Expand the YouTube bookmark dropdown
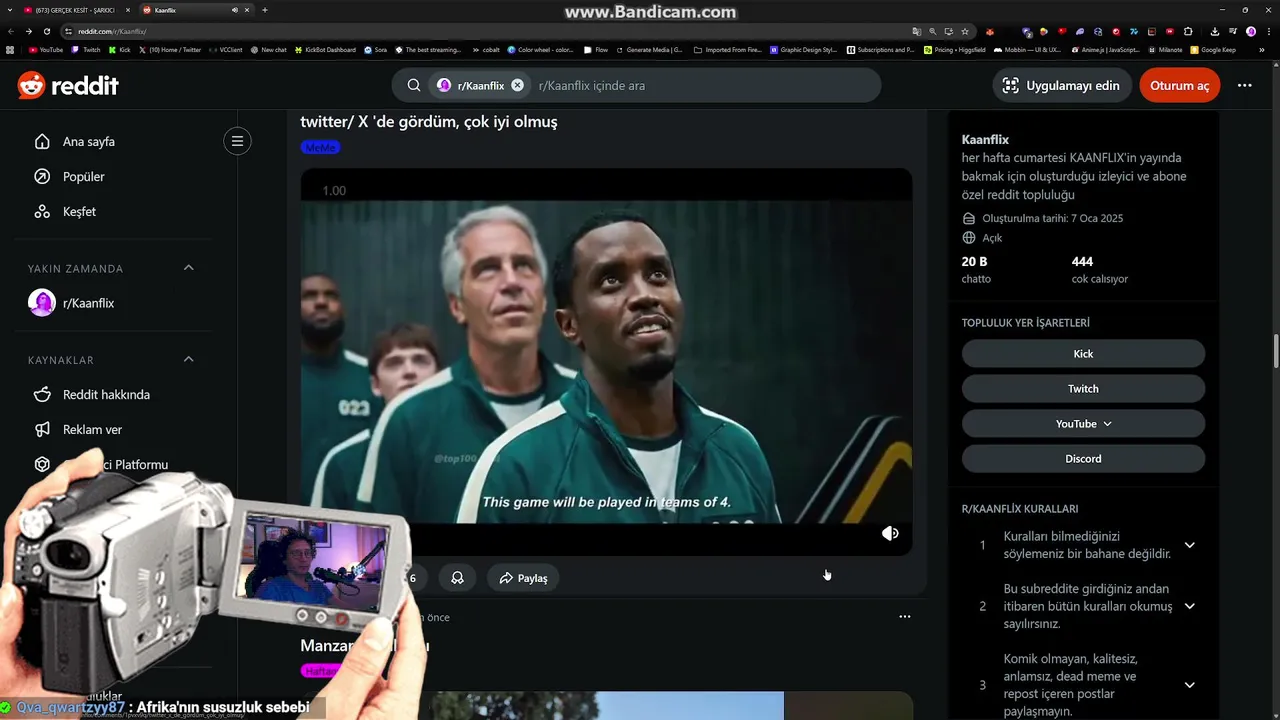 pyautogui.click(x=1083, y=423)
